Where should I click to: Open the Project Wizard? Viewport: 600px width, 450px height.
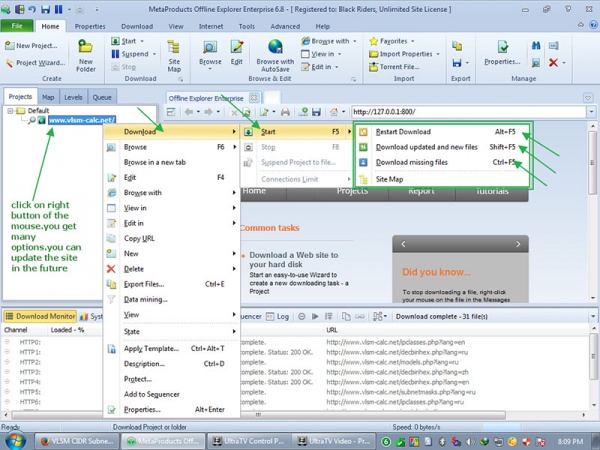pos(36,62)
